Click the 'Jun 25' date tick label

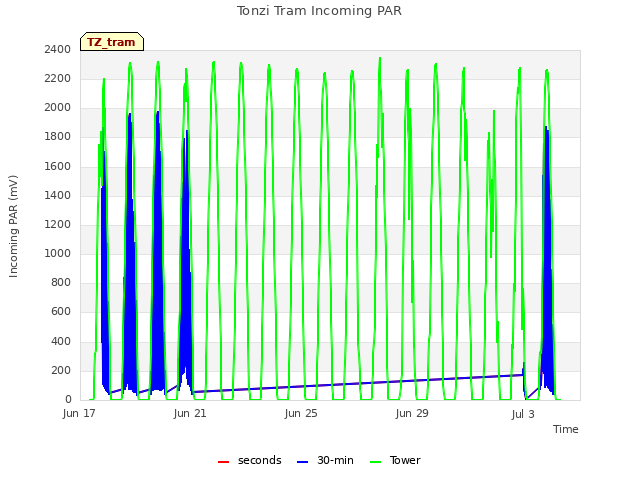point(301,413)
